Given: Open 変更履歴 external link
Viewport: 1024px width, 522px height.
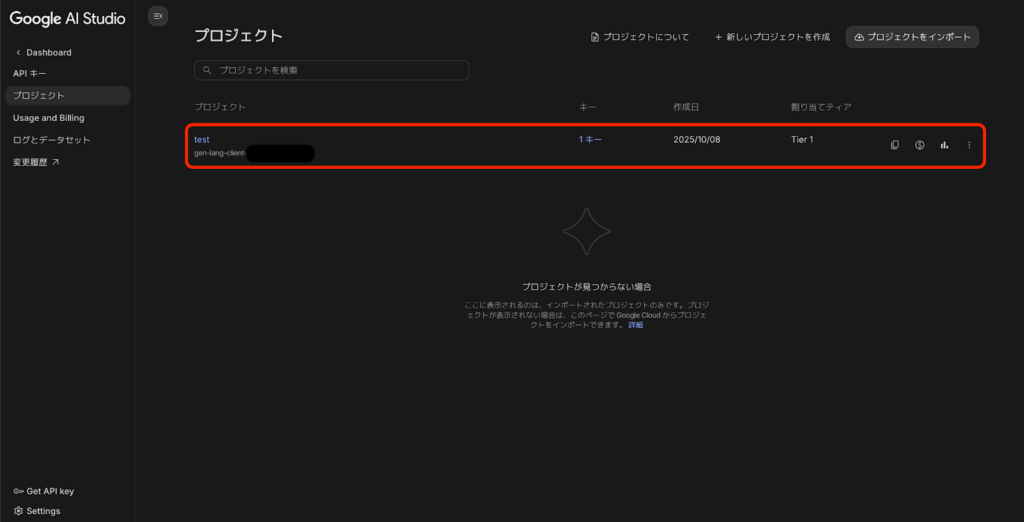Looking at the screenshot, I should click(36, 162).
